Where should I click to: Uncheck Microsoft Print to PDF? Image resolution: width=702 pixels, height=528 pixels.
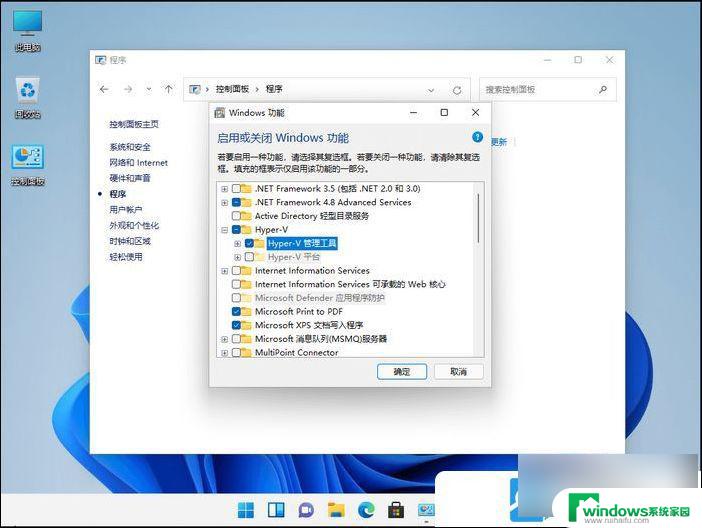tap(236, 311)
